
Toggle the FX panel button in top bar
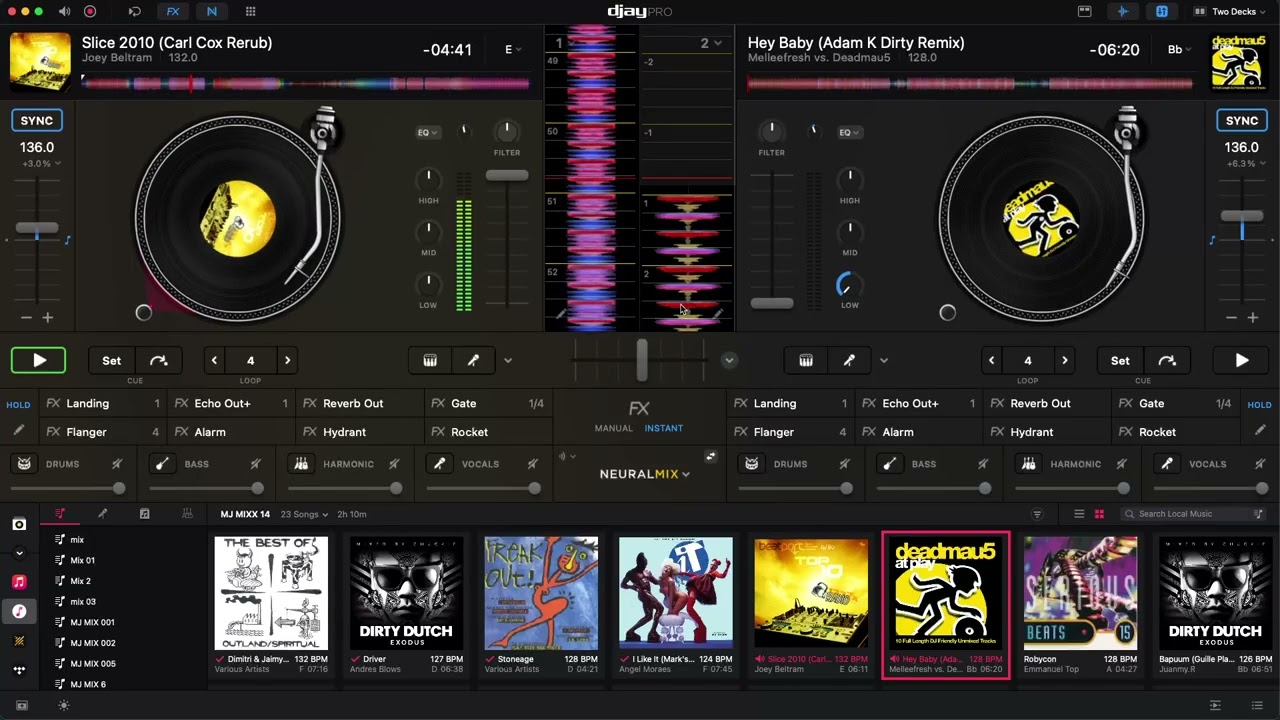coord(173,12)
